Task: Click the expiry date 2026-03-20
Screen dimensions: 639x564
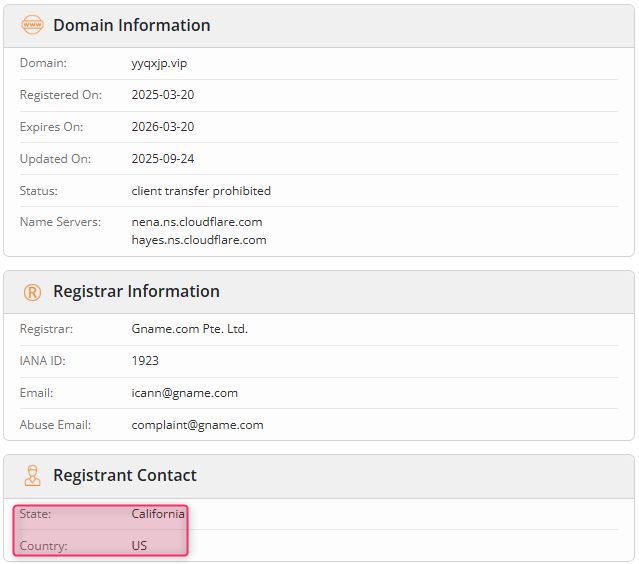Action: pyautogui.click(x=163, y=127)
